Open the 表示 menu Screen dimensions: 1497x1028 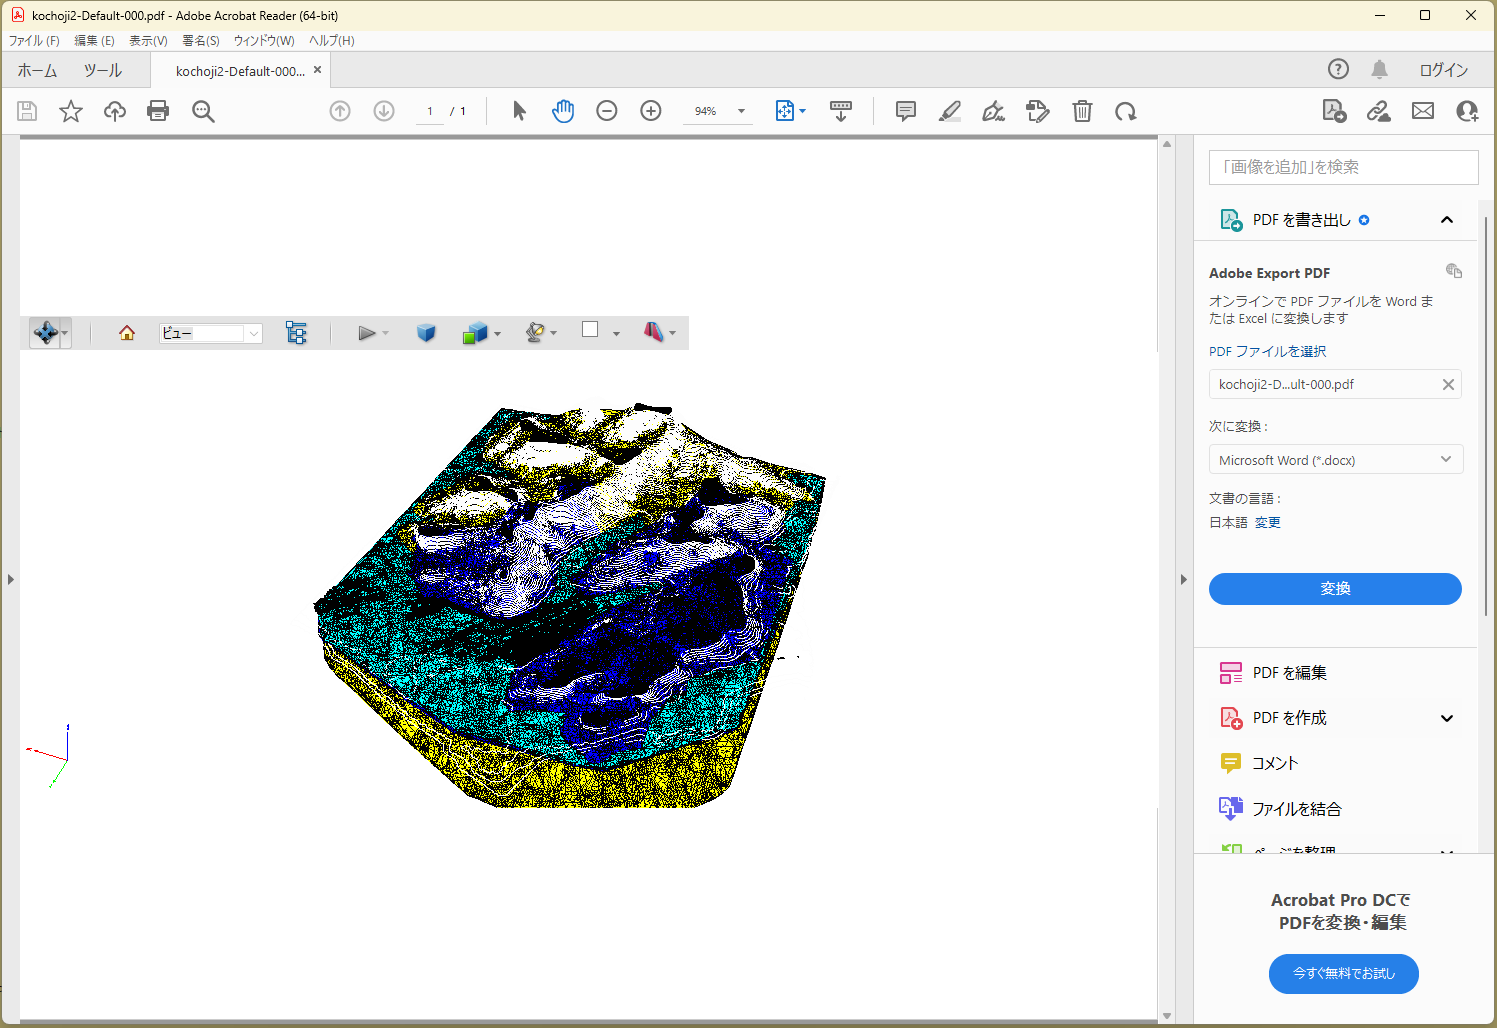(148, 41)
